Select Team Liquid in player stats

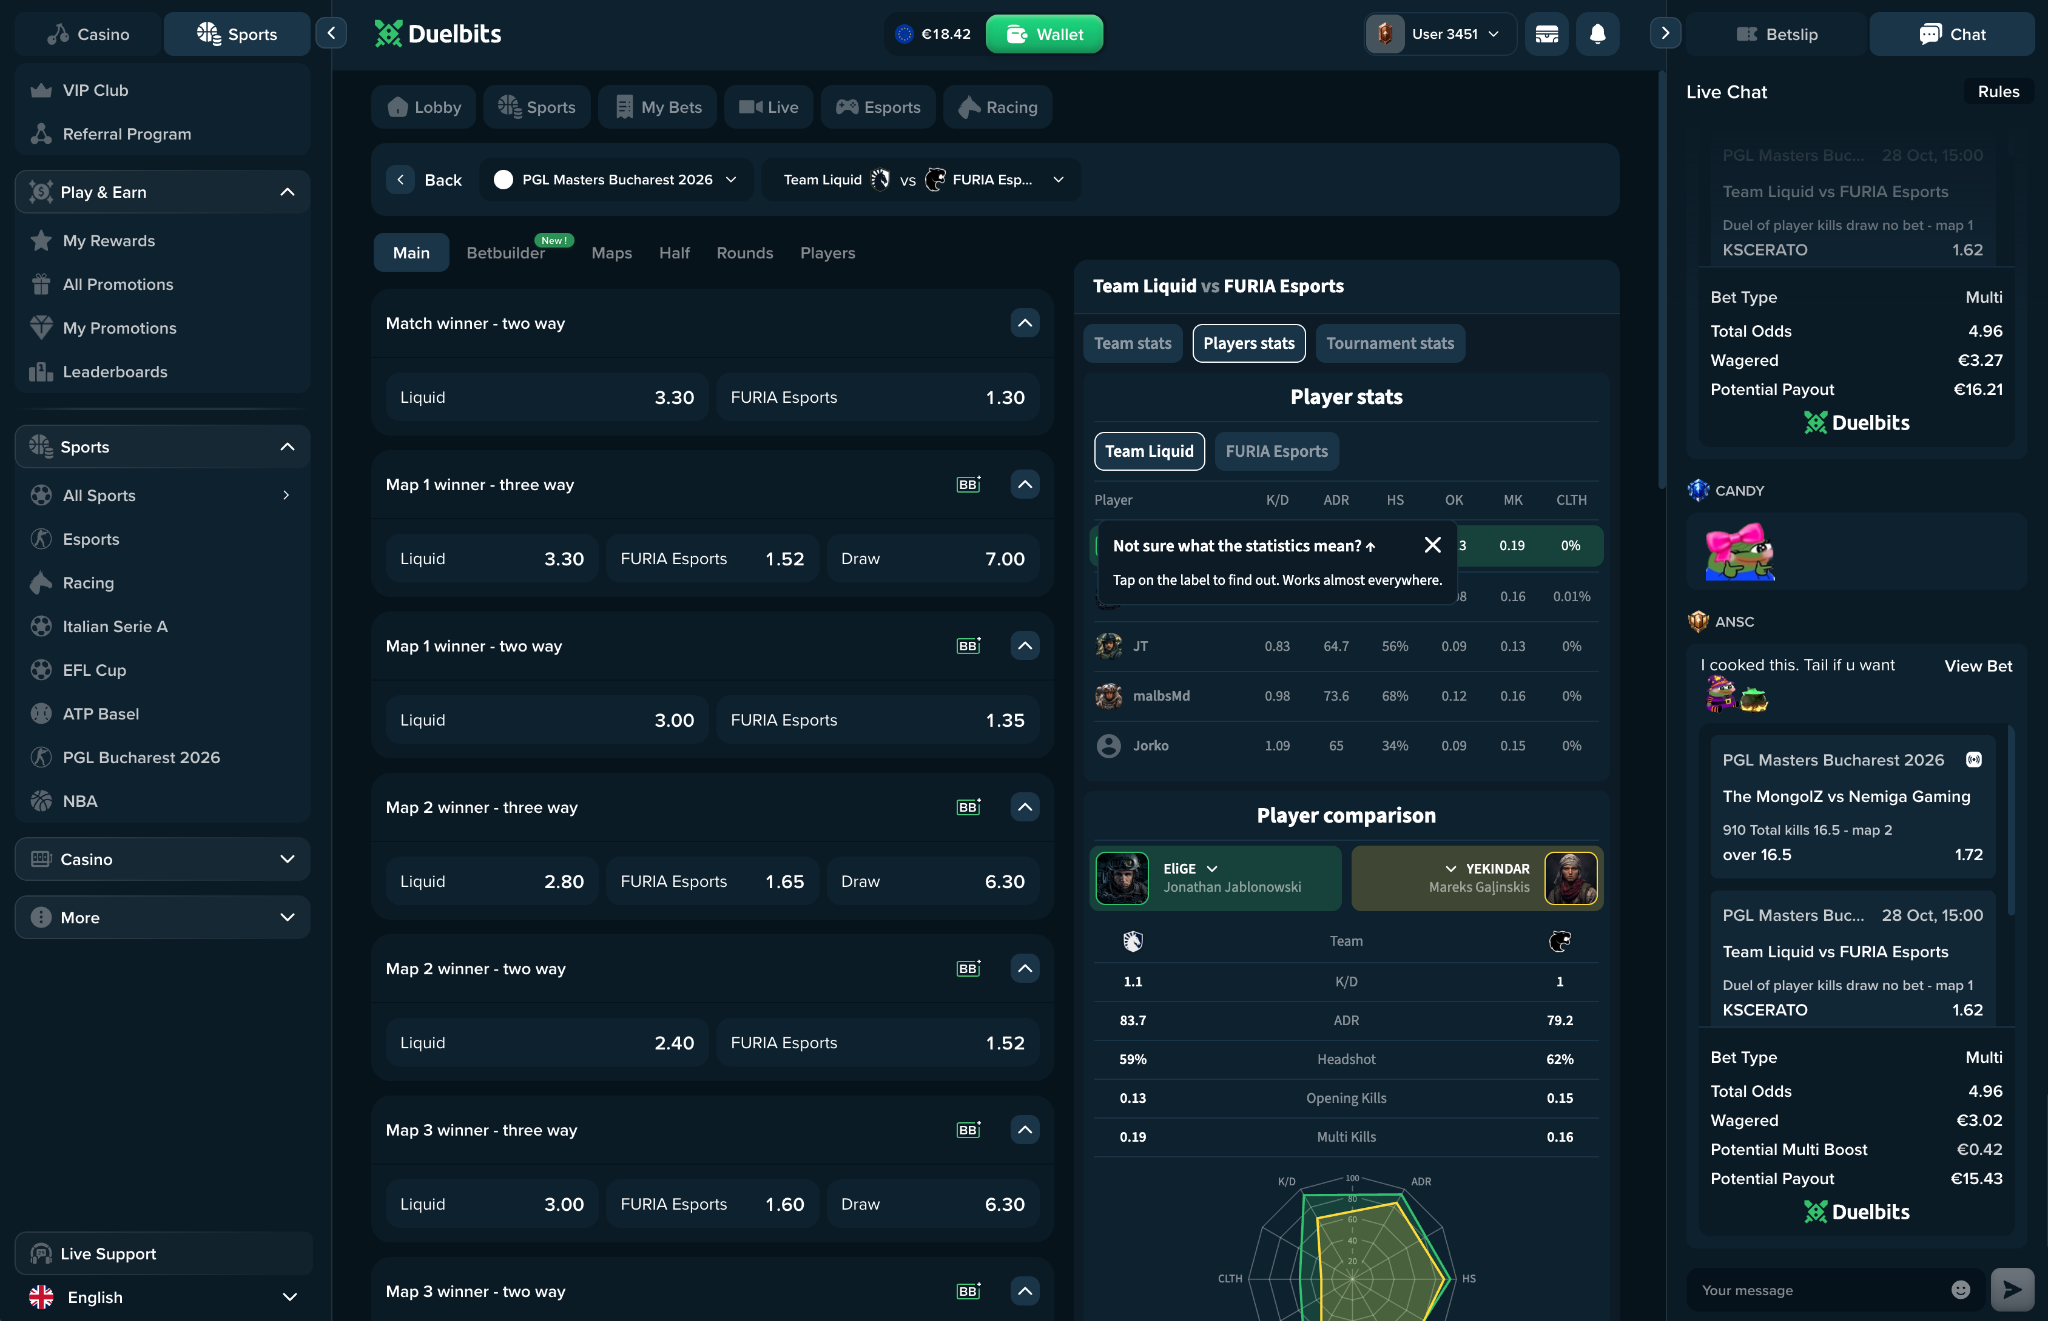click(x=1149, y=451)
